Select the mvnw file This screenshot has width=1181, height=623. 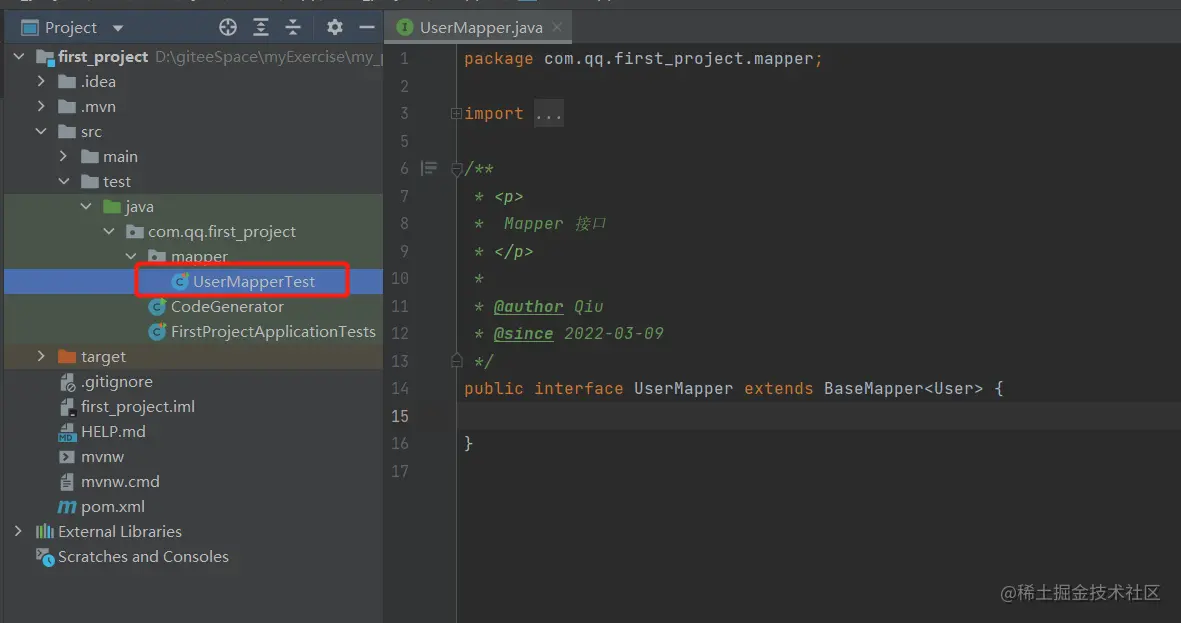(x=102, y=457)
